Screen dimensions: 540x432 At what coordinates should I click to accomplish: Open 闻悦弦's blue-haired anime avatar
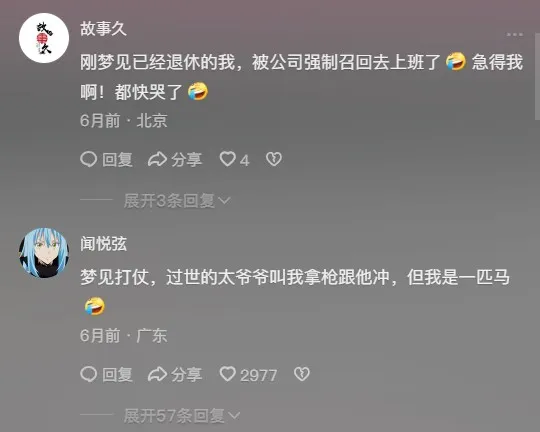44,253
